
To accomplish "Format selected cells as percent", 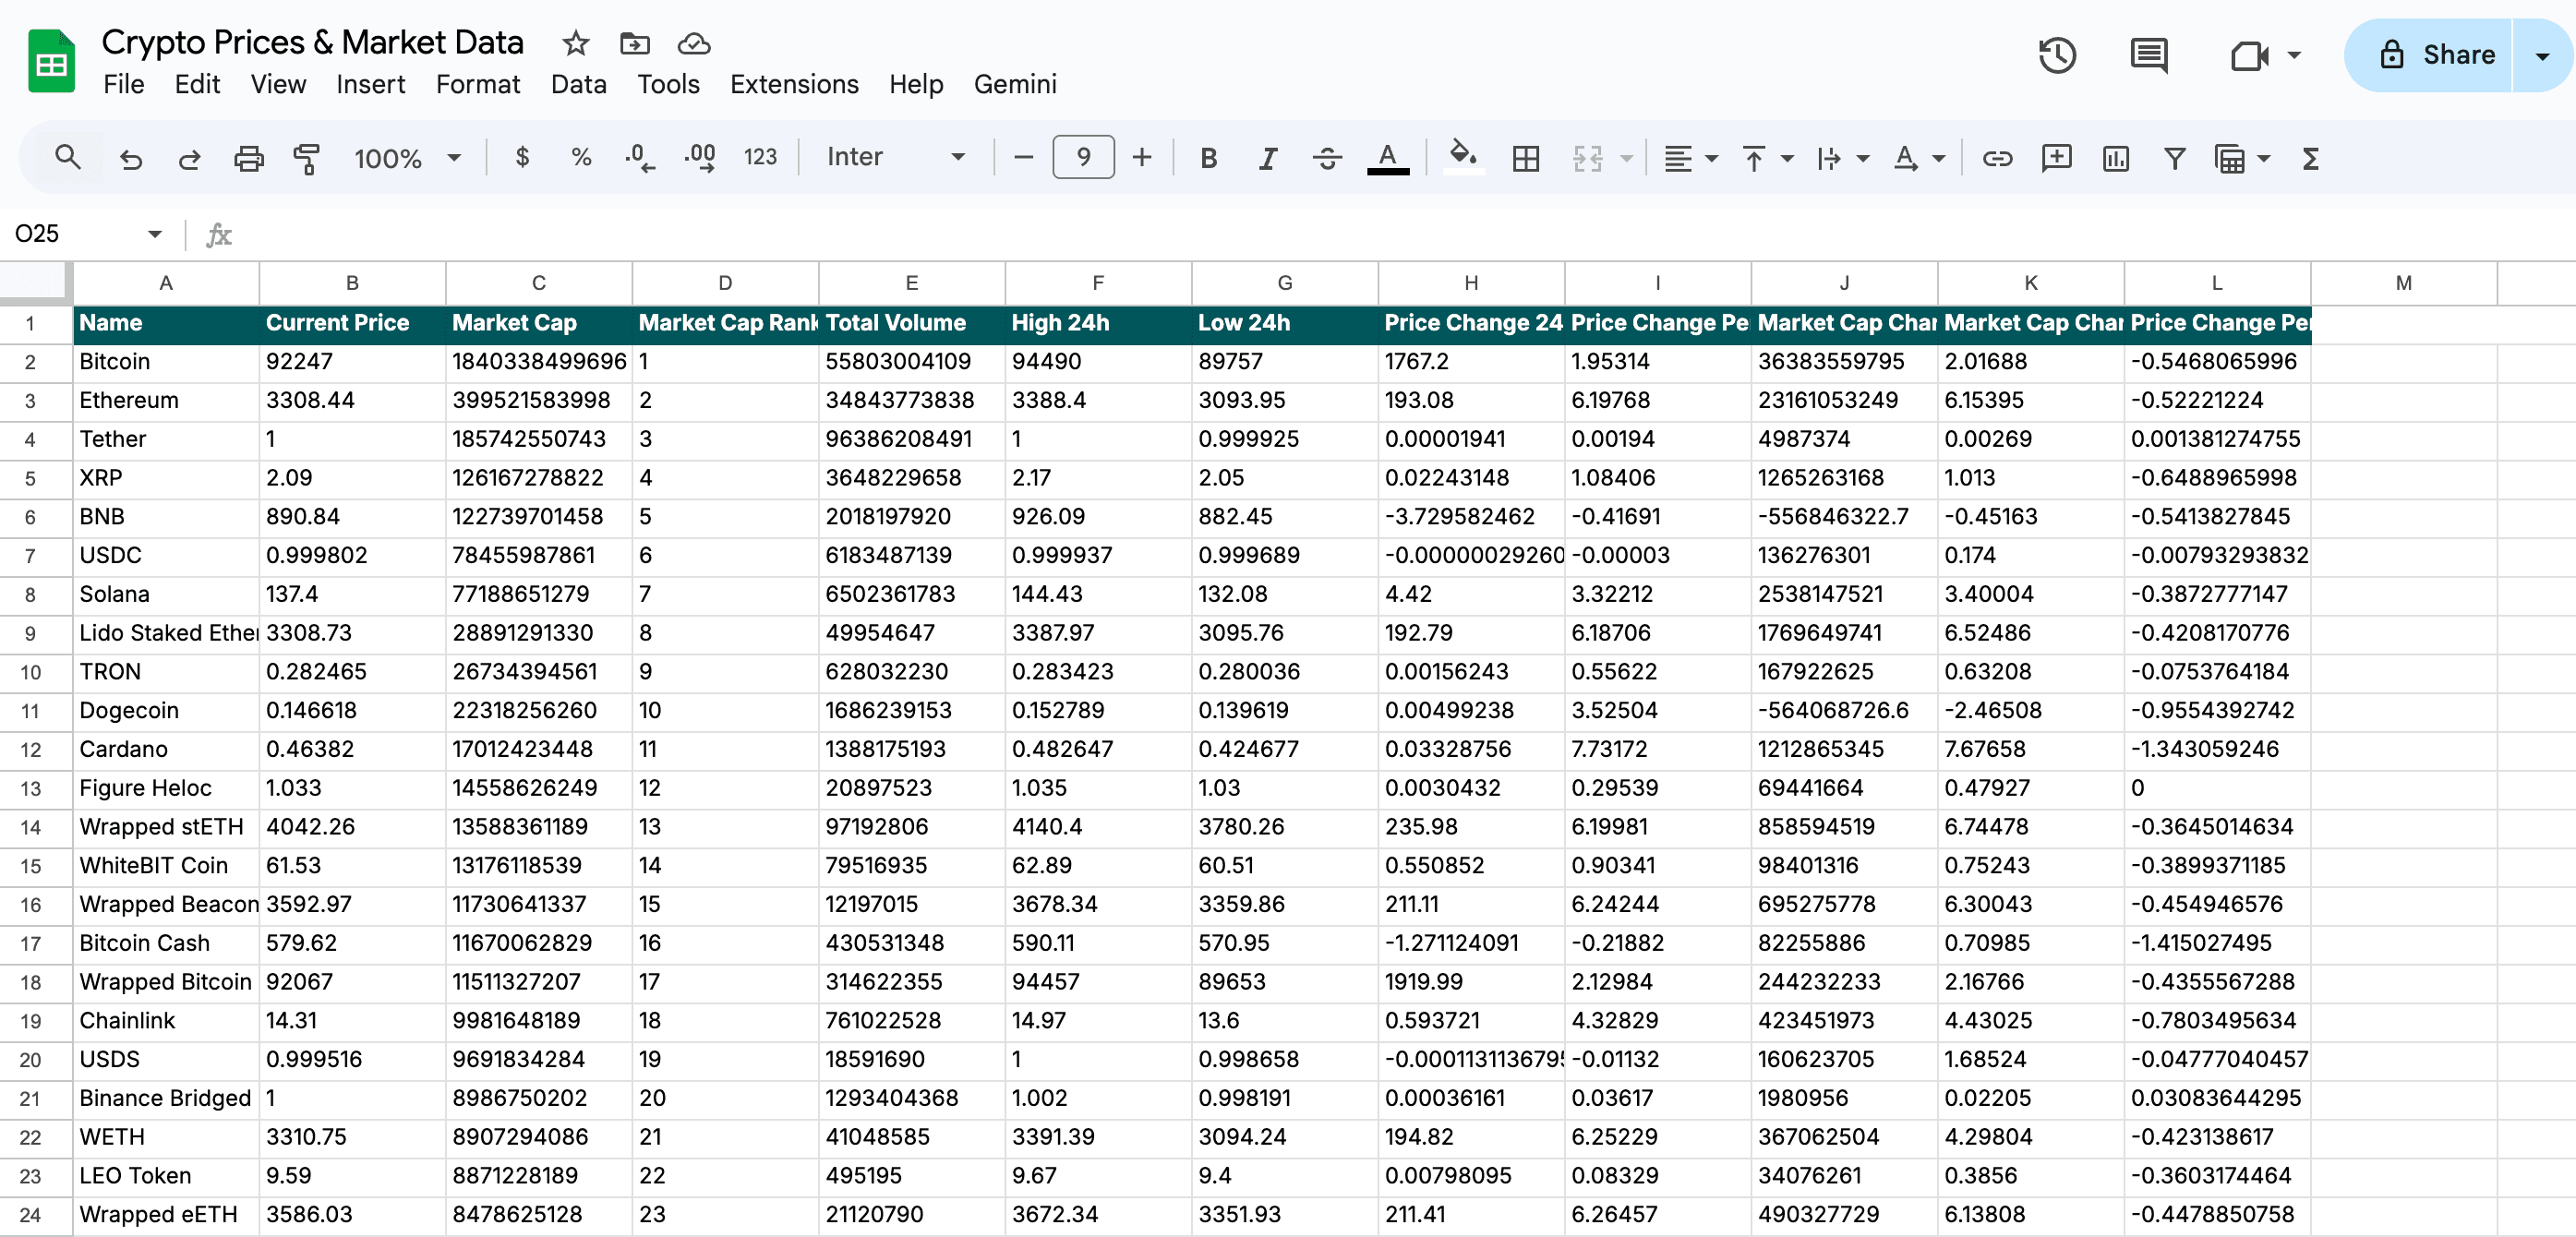I will pyautogui.click(x=580, y=157).
